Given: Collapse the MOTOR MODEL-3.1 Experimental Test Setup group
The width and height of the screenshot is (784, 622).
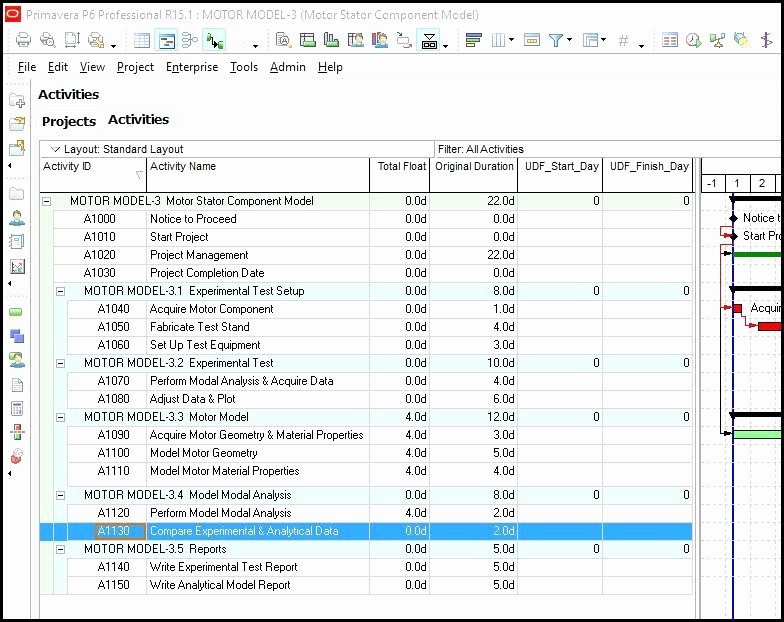Looking at the screenshot, I should [60, 291].
